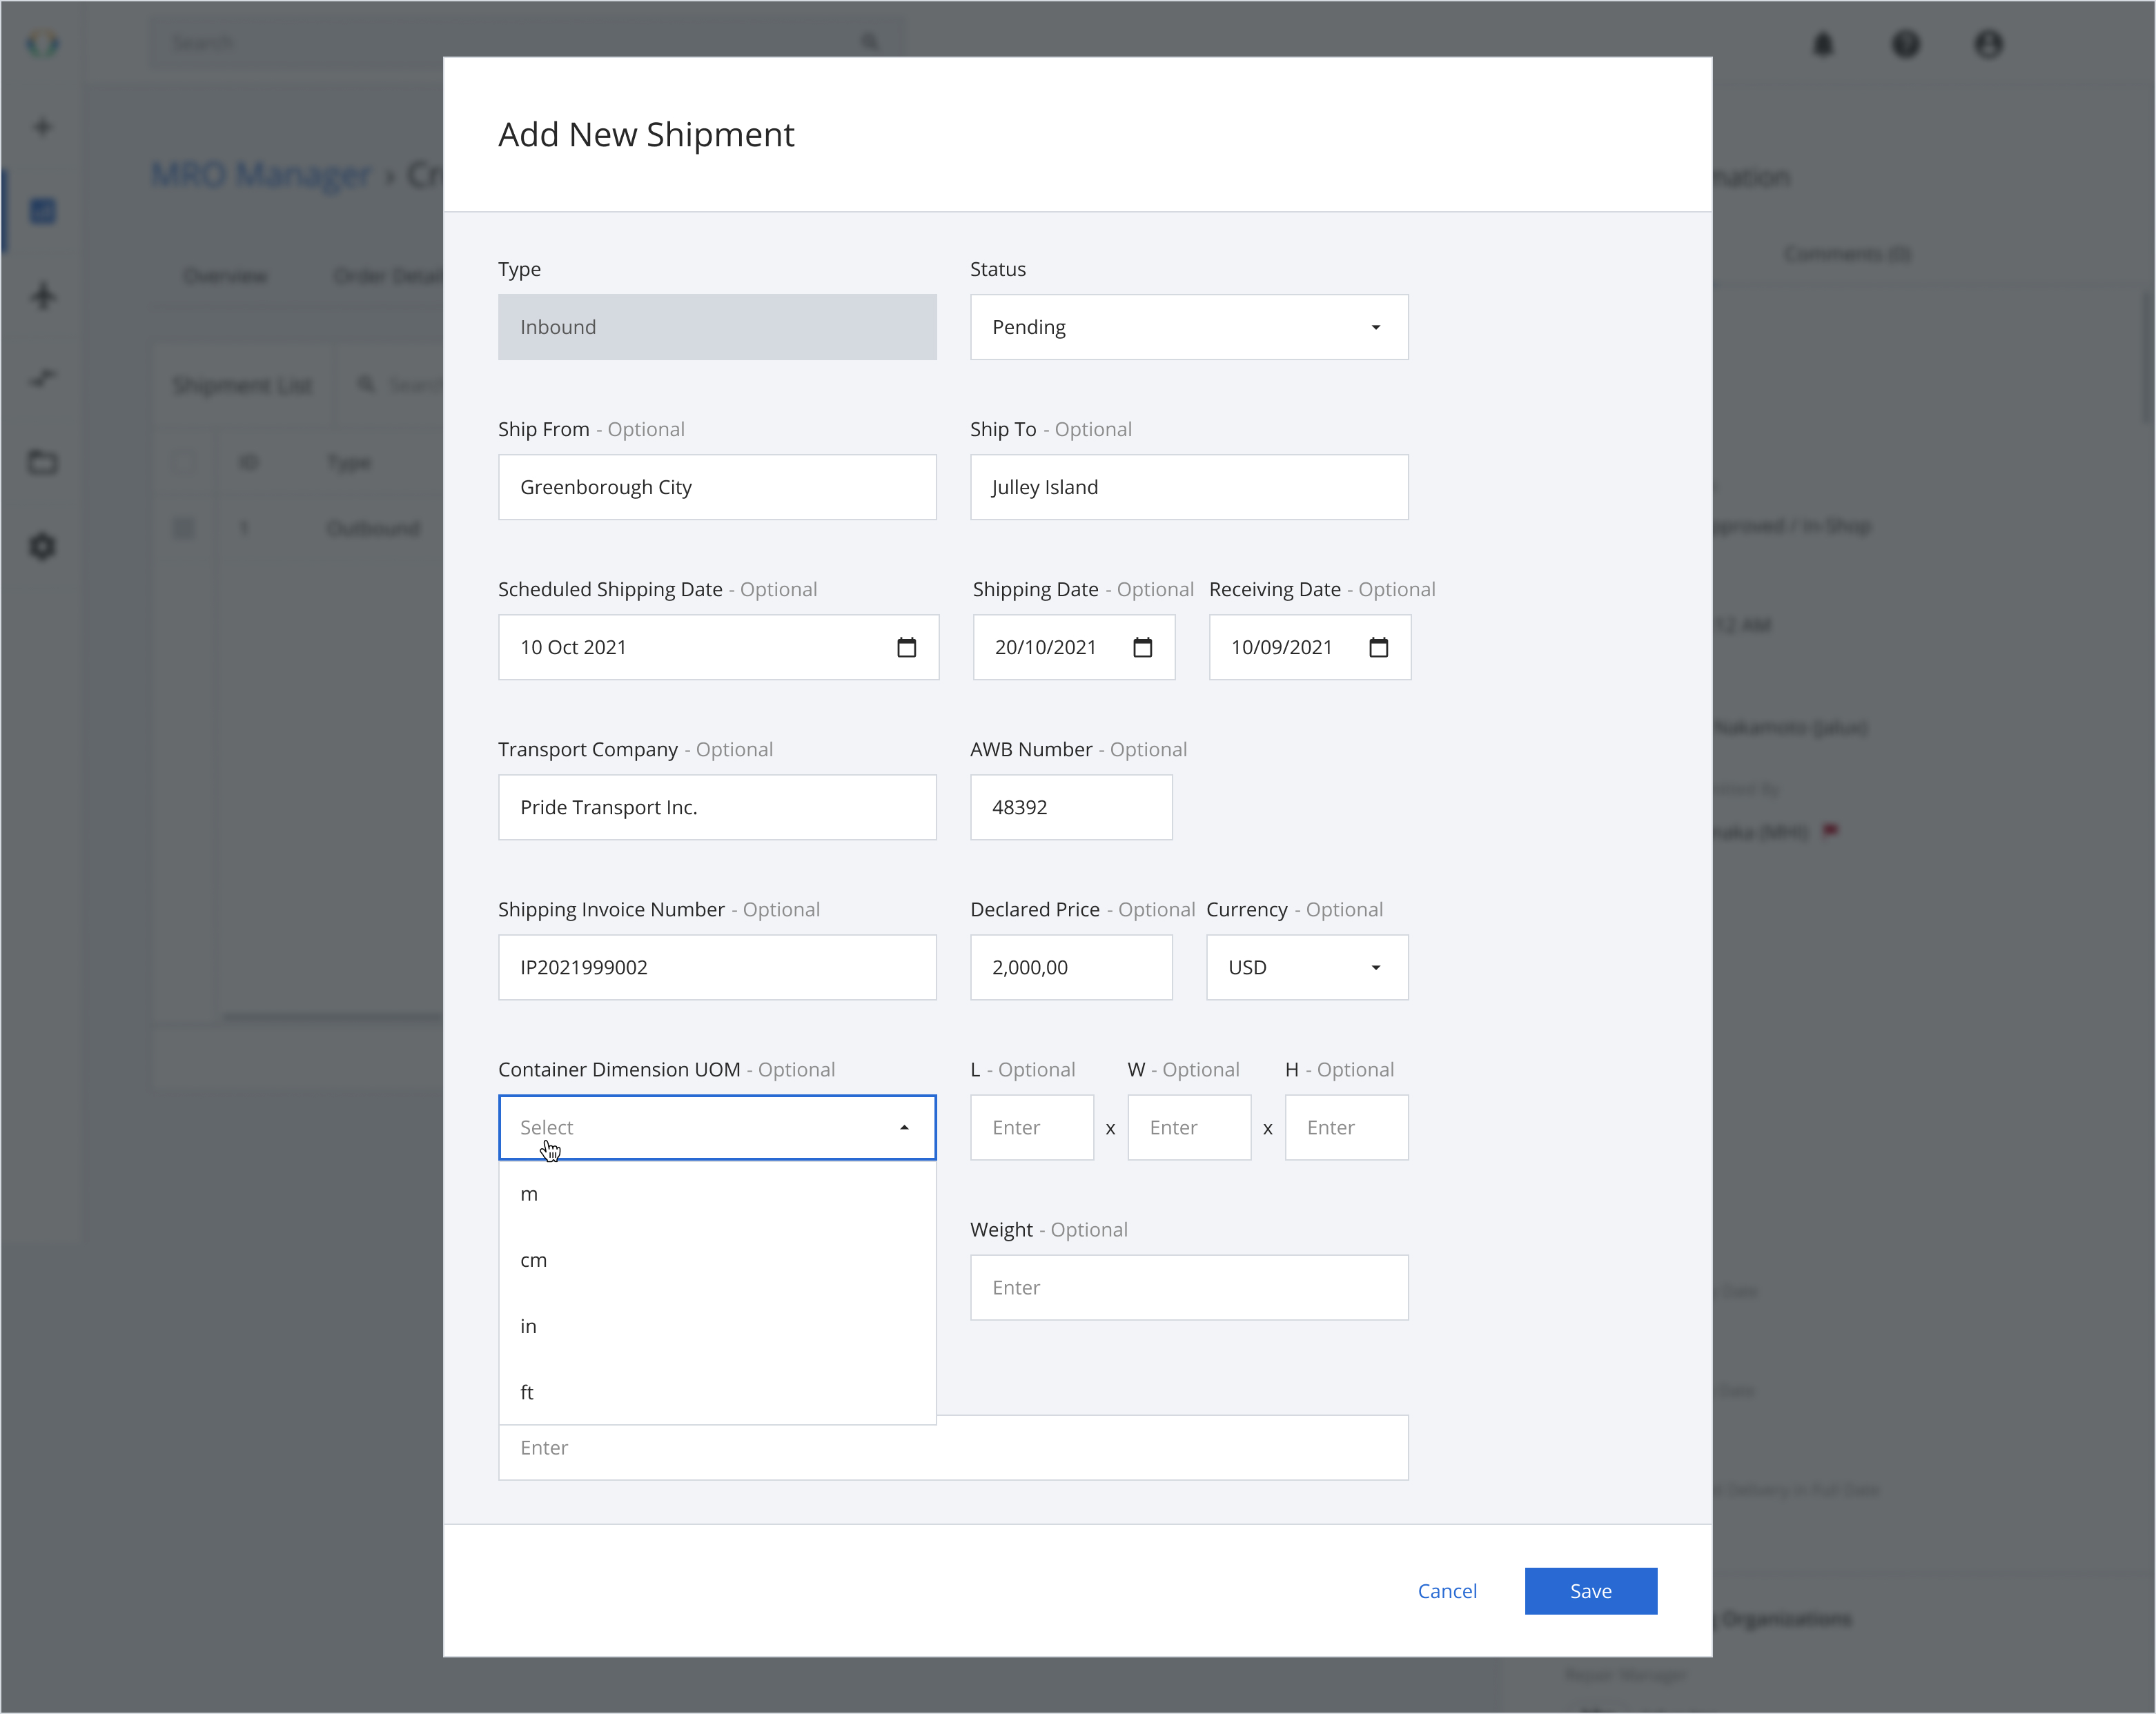Click the Ship To field Julley Island
Image resolution: width=2156 pixels, height=1714 pixels.
pos(1189,487)
